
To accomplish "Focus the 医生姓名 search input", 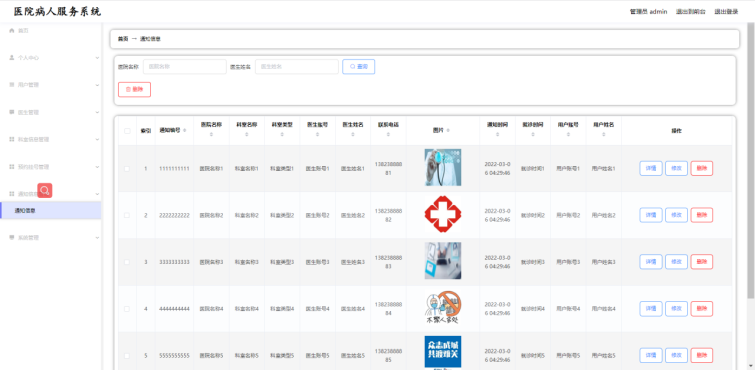I will 297,67.
